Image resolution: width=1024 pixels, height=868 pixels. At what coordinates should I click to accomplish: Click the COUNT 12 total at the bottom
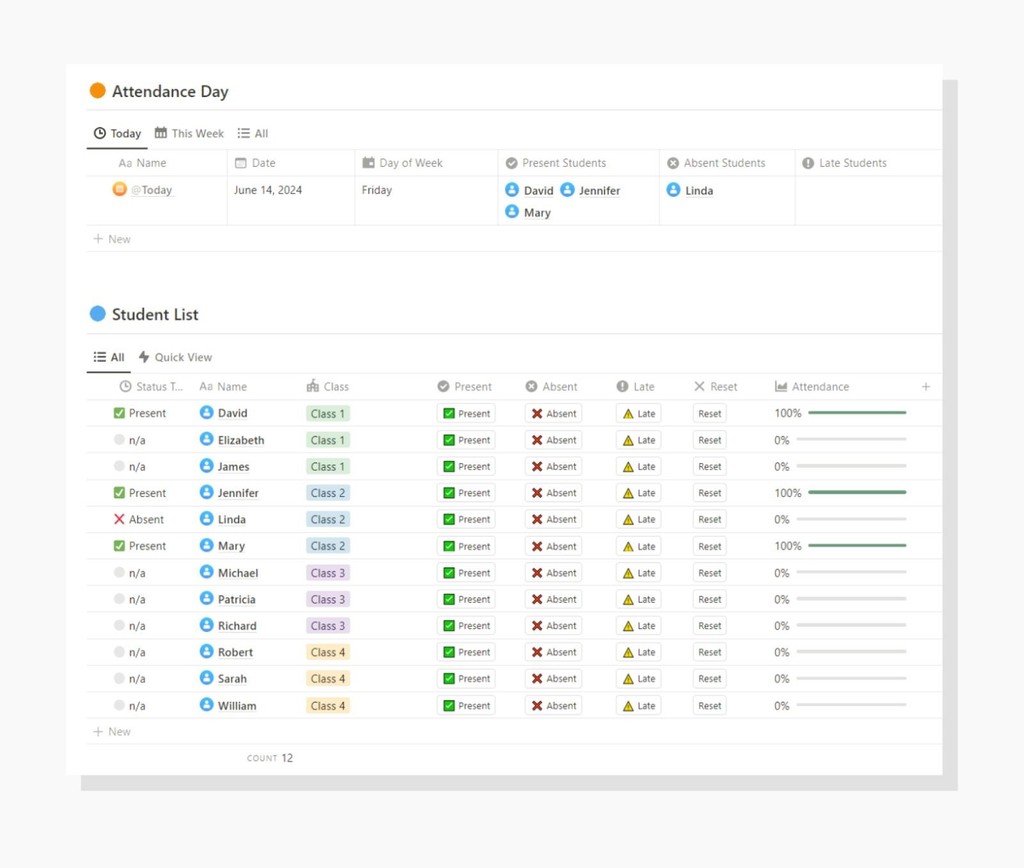tap(270, 758)
